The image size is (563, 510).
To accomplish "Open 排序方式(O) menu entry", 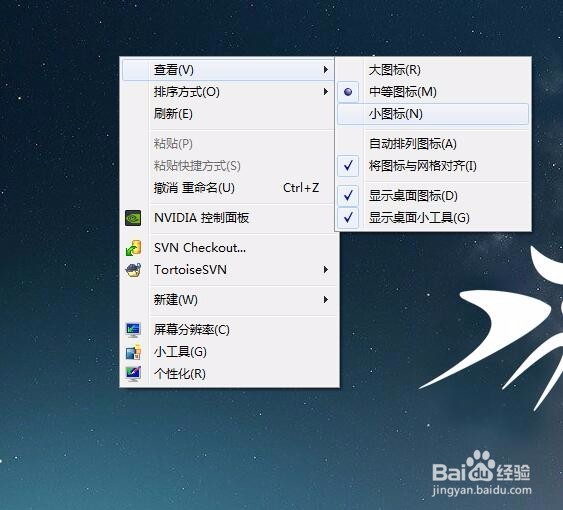I will (x=228, y=92).
